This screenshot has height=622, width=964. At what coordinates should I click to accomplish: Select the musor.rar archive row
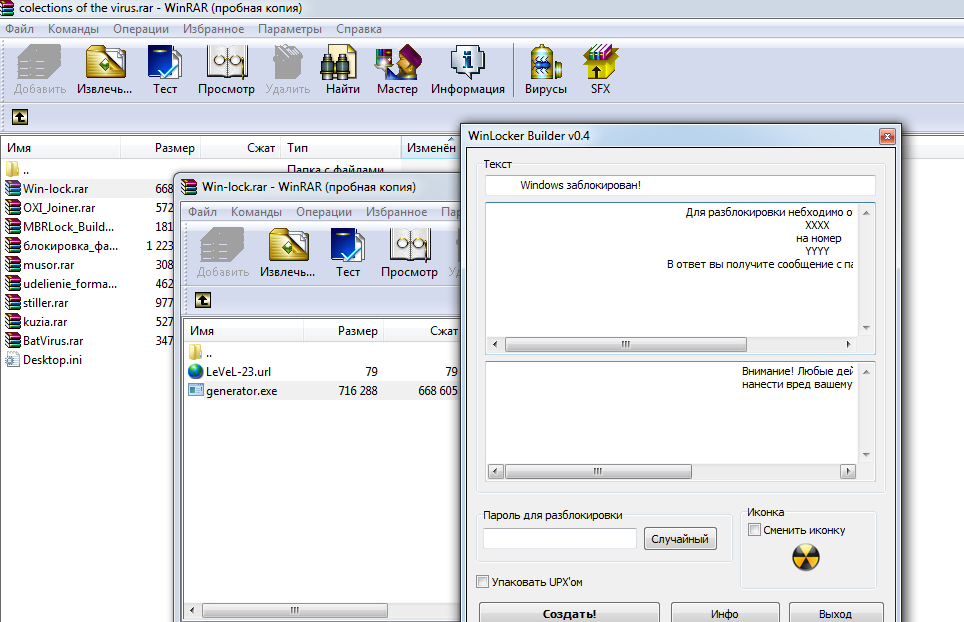pos(88,265)
